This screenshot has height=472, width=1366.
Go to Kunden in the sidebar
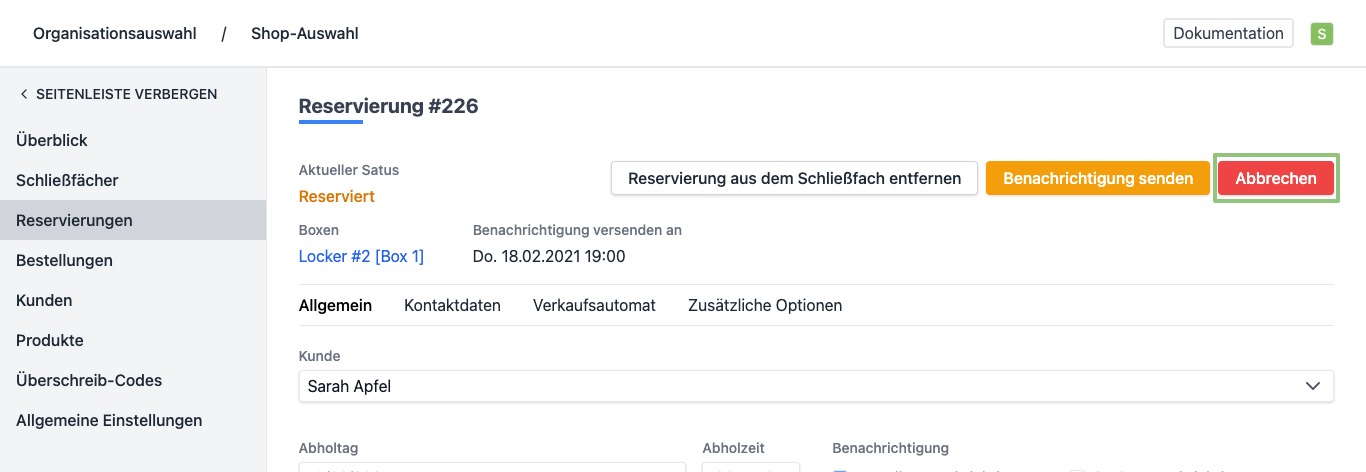click(x=44, y=300)
